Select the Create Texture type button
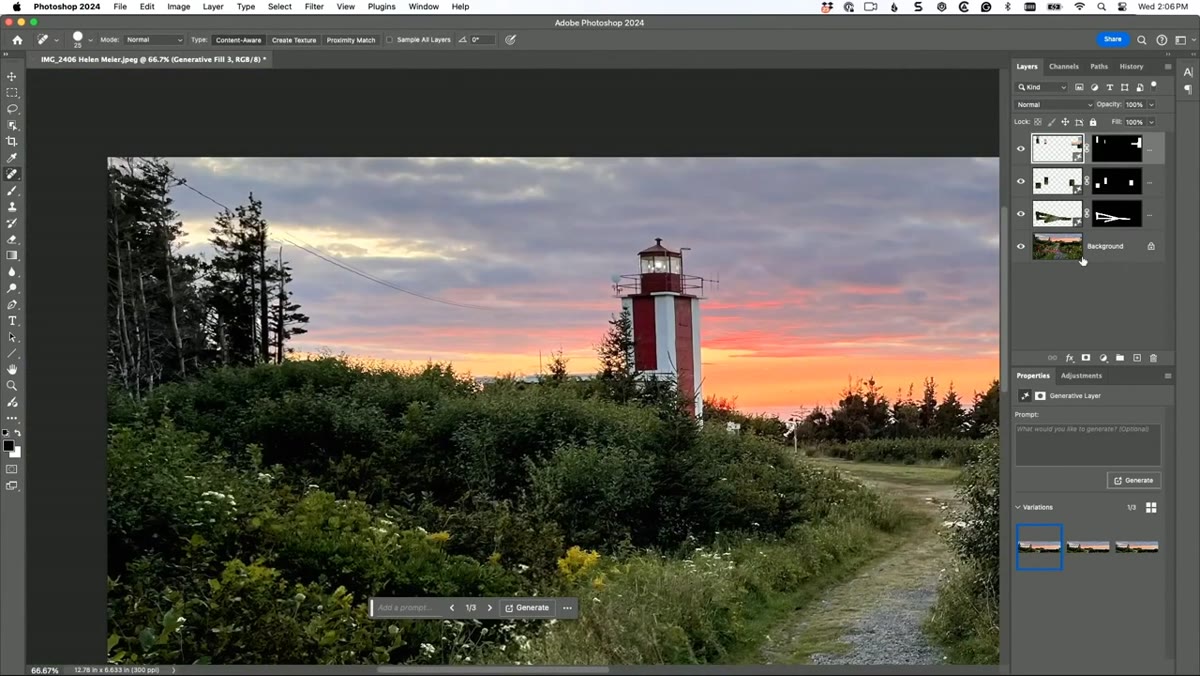Image resolution: width=1200 pixels, height=676 pixels. (294, 40)
